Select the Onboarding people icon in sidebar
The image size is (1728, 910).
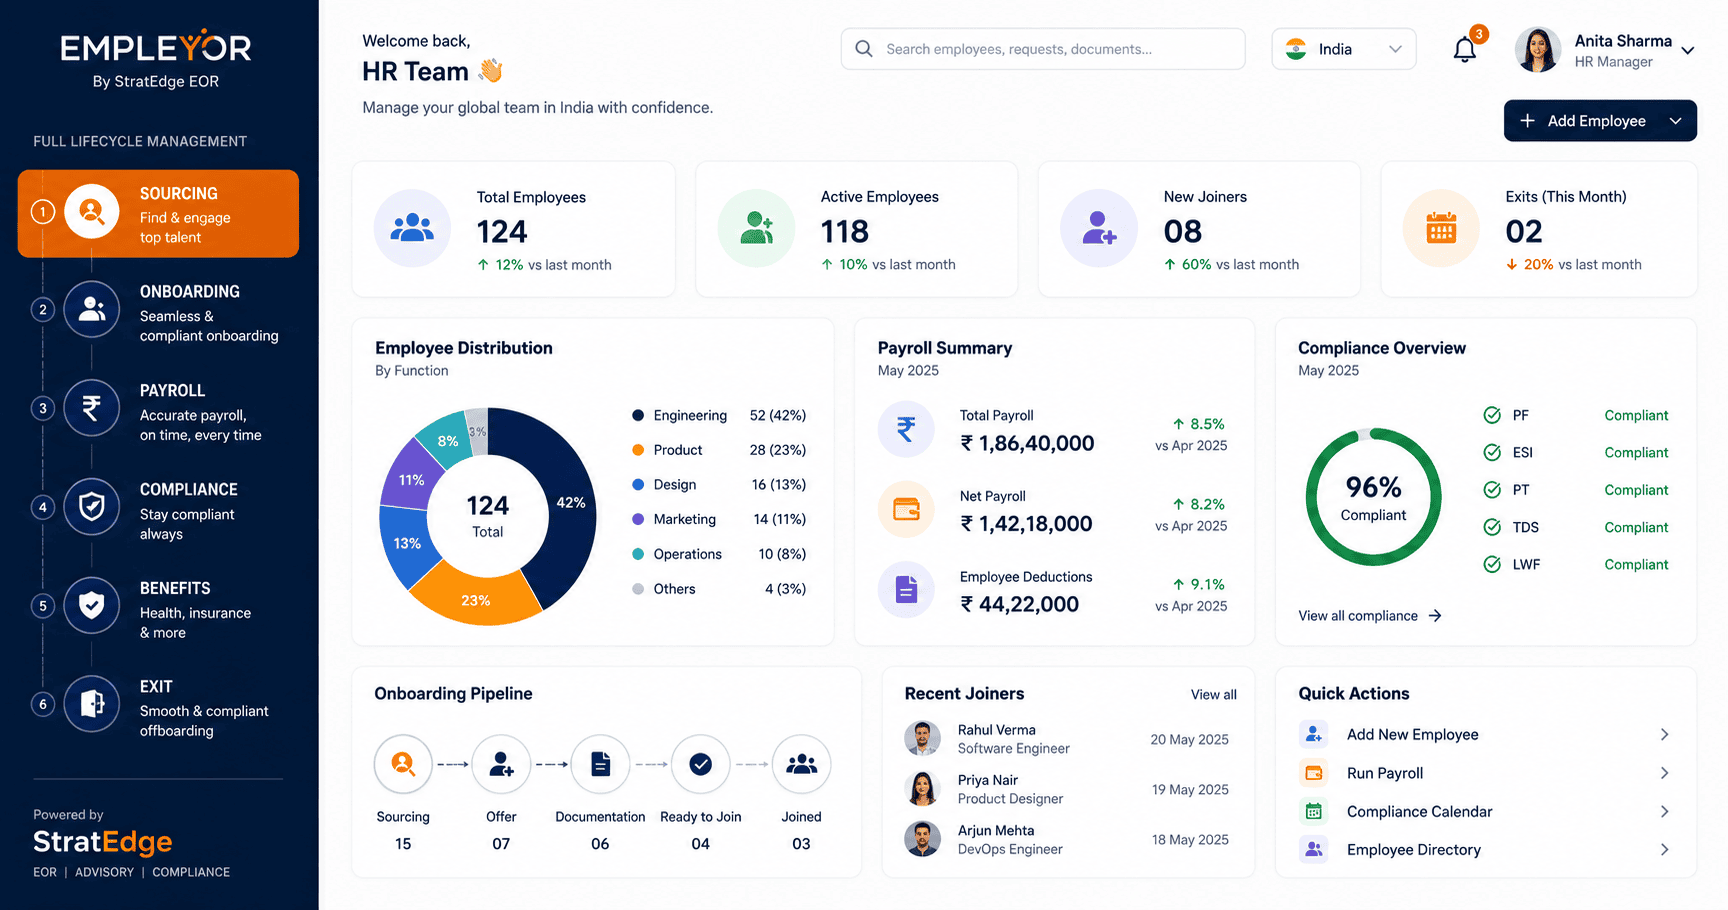point(92,309)
